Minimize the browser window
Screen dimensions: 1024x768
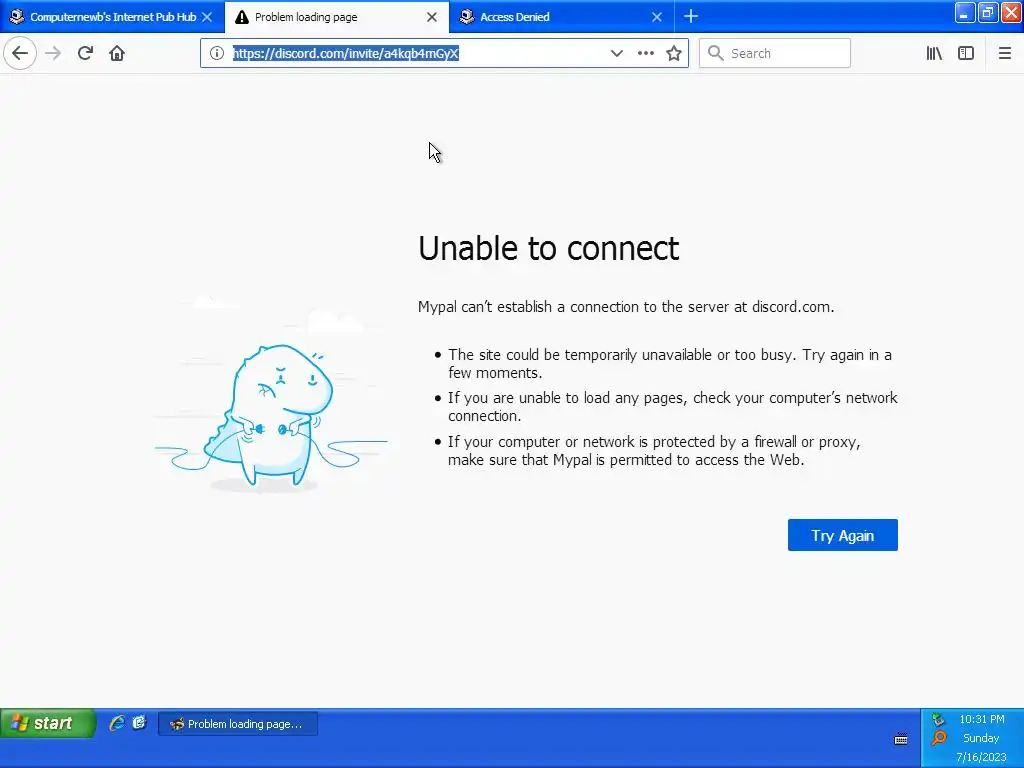click(964, 12)
